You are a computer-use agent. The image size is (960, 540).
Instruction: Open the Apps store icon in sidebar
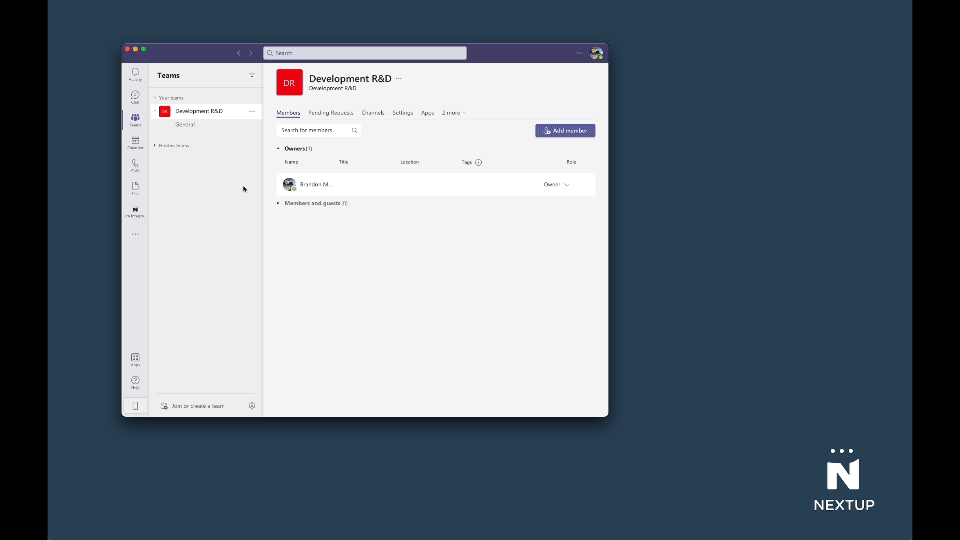coord(135,359)
